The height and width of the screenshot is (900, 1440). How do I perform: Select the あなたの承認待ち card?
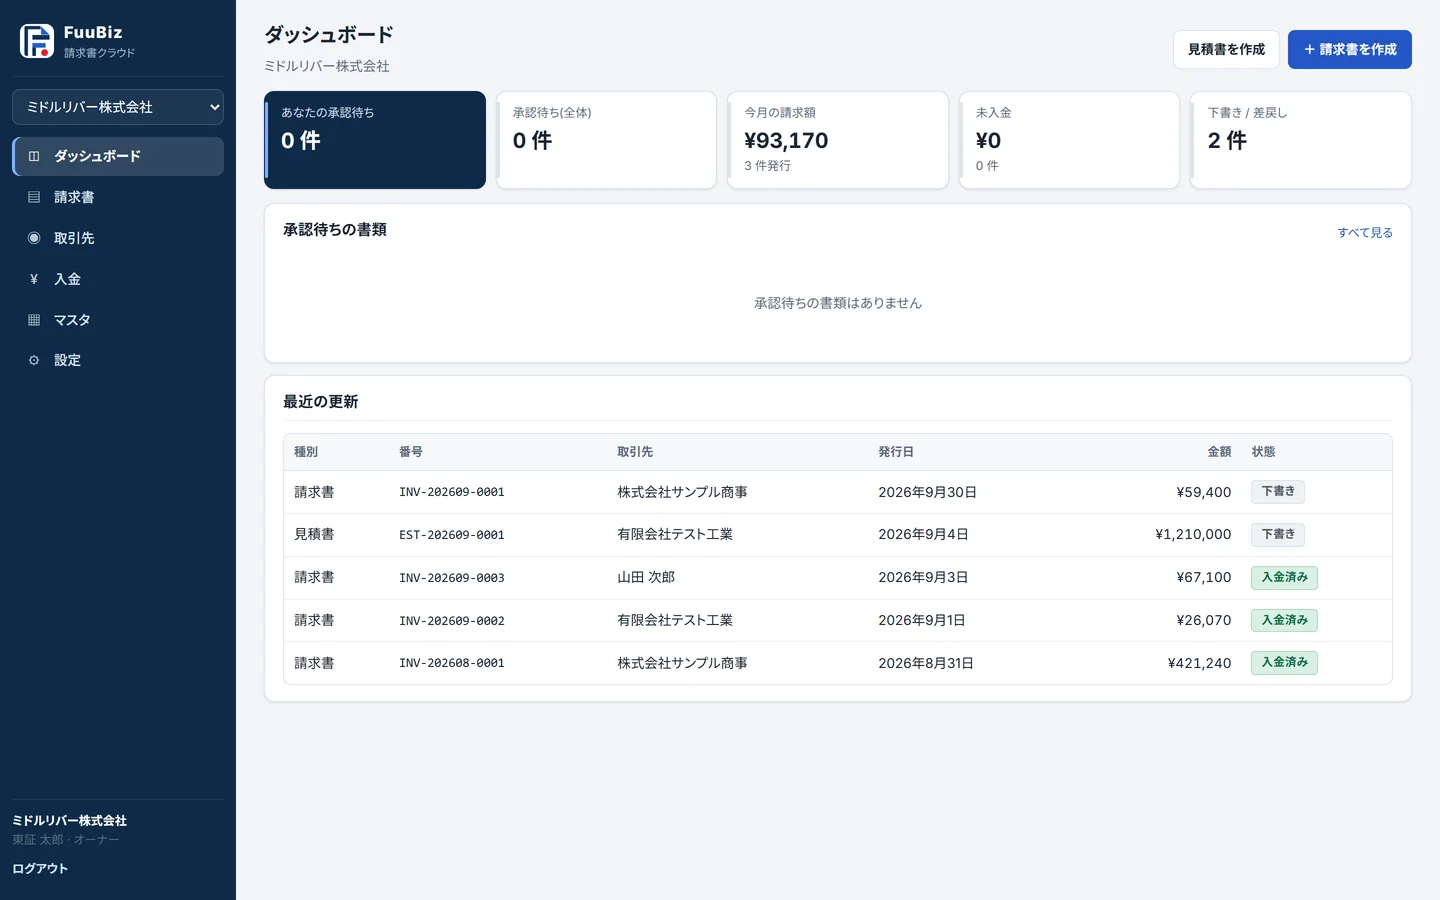375,140
